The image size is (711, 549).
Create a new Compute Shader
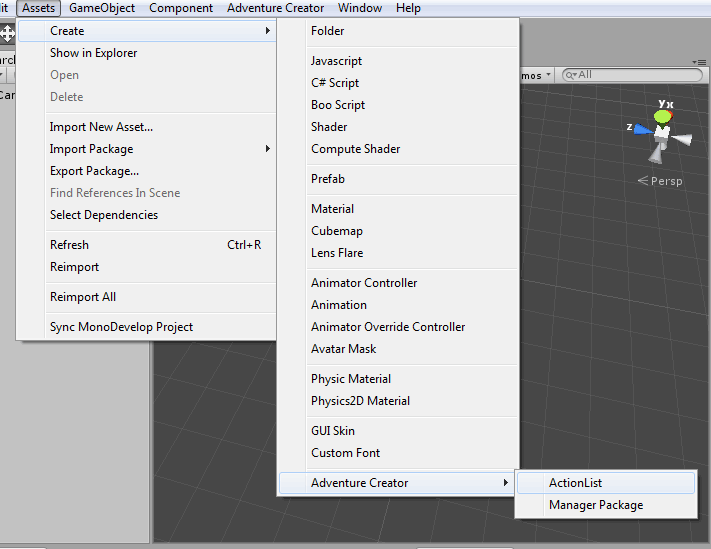point(398,149)
